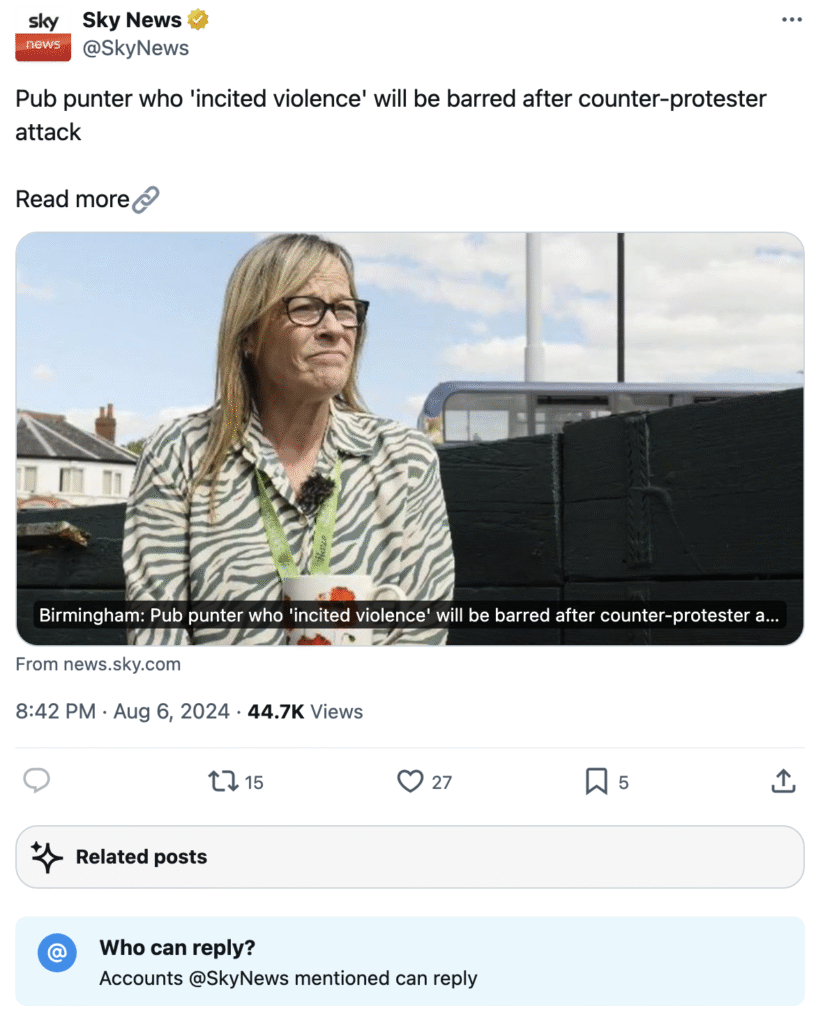Open the video thumbnail of the woman
The width and height of the screenshot is (823, 1024).
click(410, 420)
